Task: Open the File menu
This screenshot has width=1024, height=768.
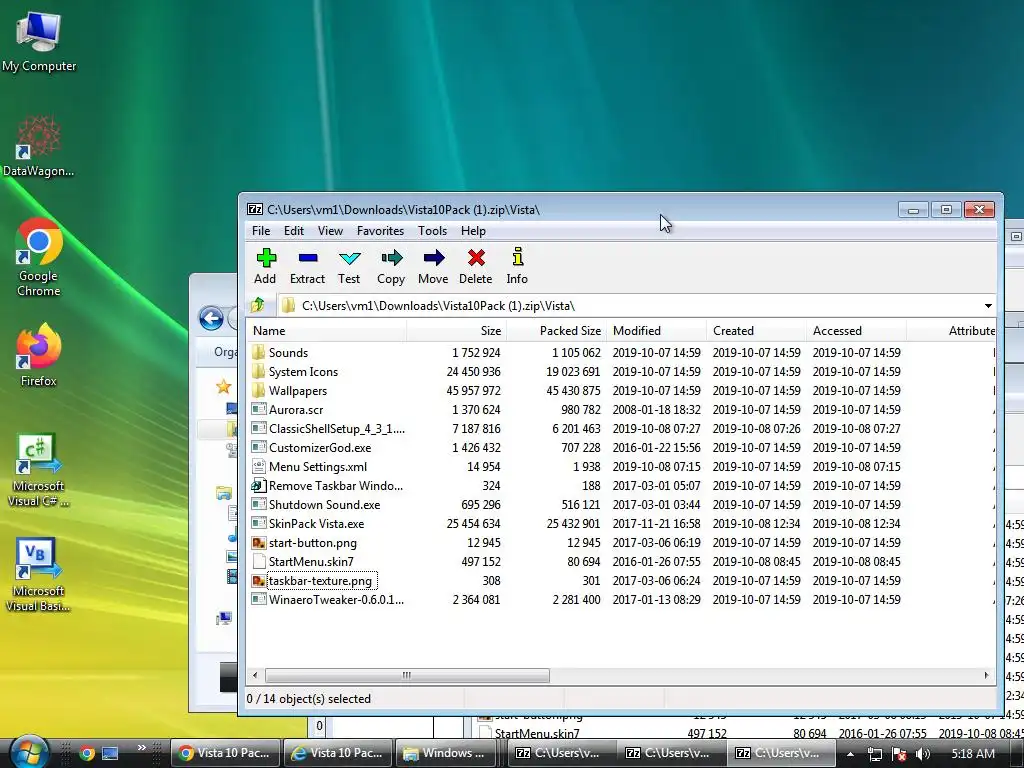Action: pos(261,231)
